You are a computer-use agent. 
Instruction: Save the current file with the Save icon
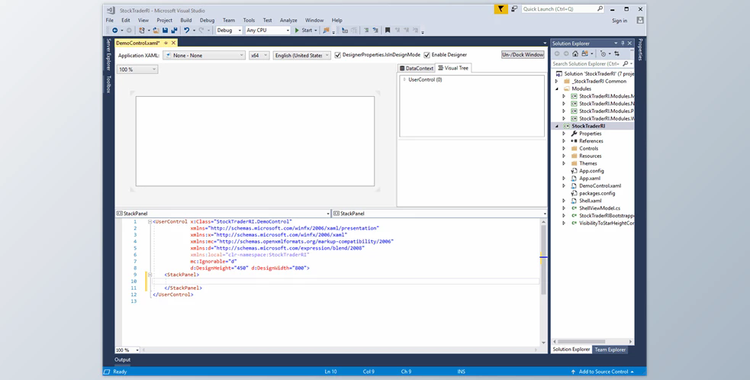[165, 30]
